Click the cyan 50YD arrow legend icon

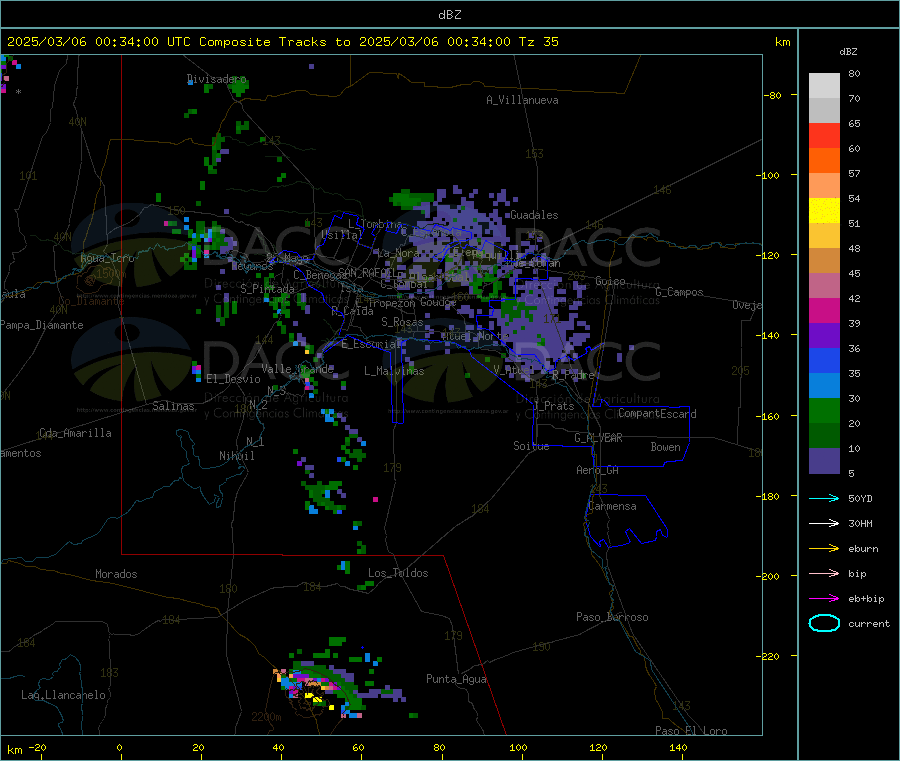(x=824, y=498)
